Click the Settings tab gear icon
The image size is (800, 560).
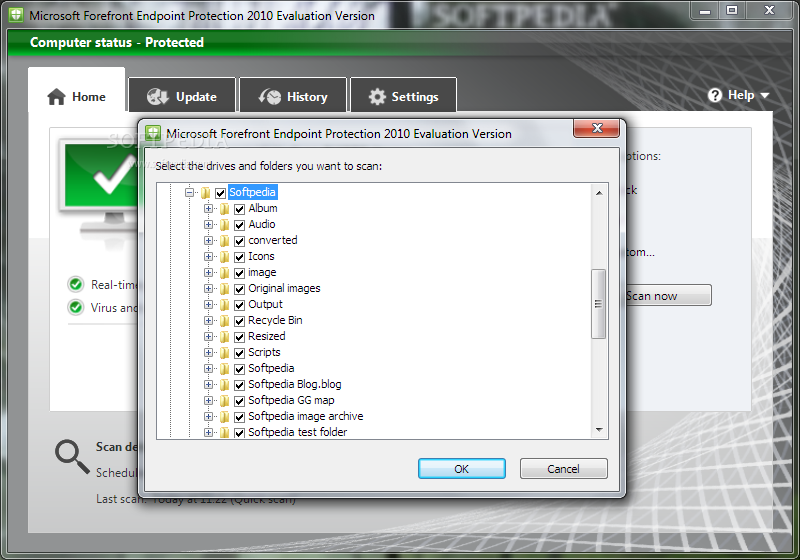(377, 96)
